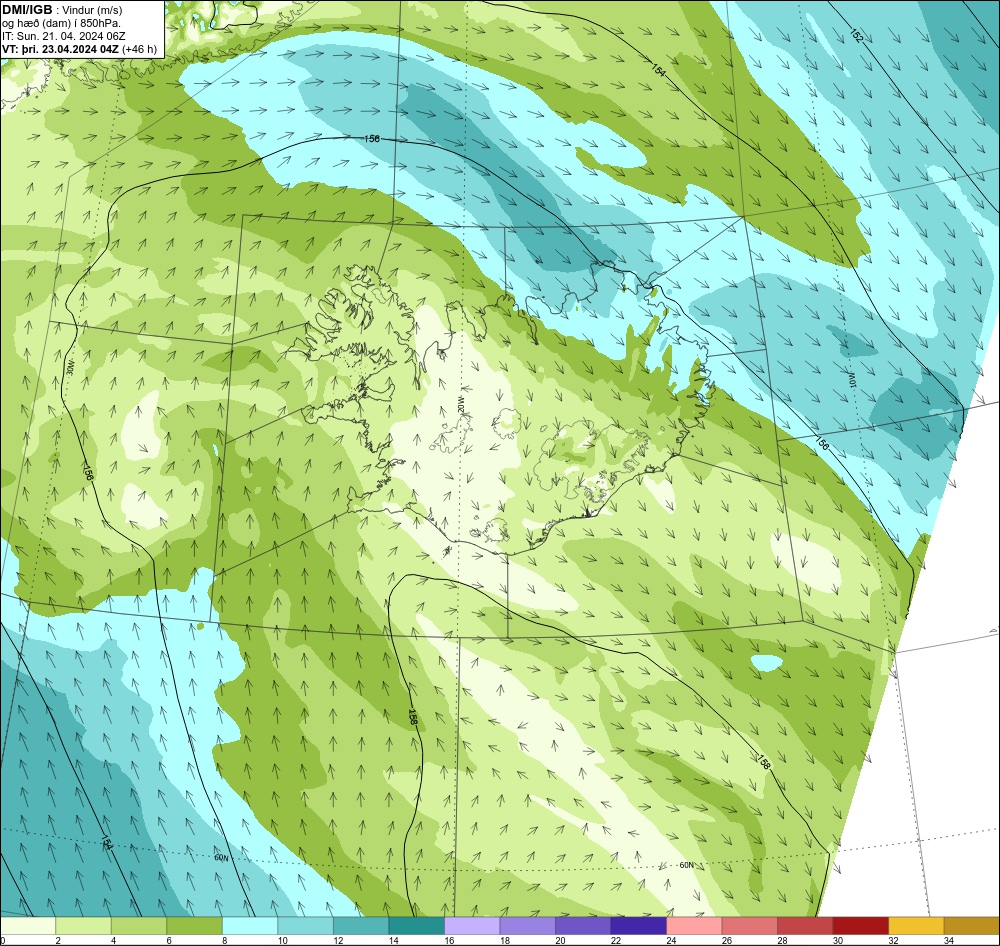Click the right '60N' latitude label
This screenshot has width=1000, height=946.
[x=686, y=866]
